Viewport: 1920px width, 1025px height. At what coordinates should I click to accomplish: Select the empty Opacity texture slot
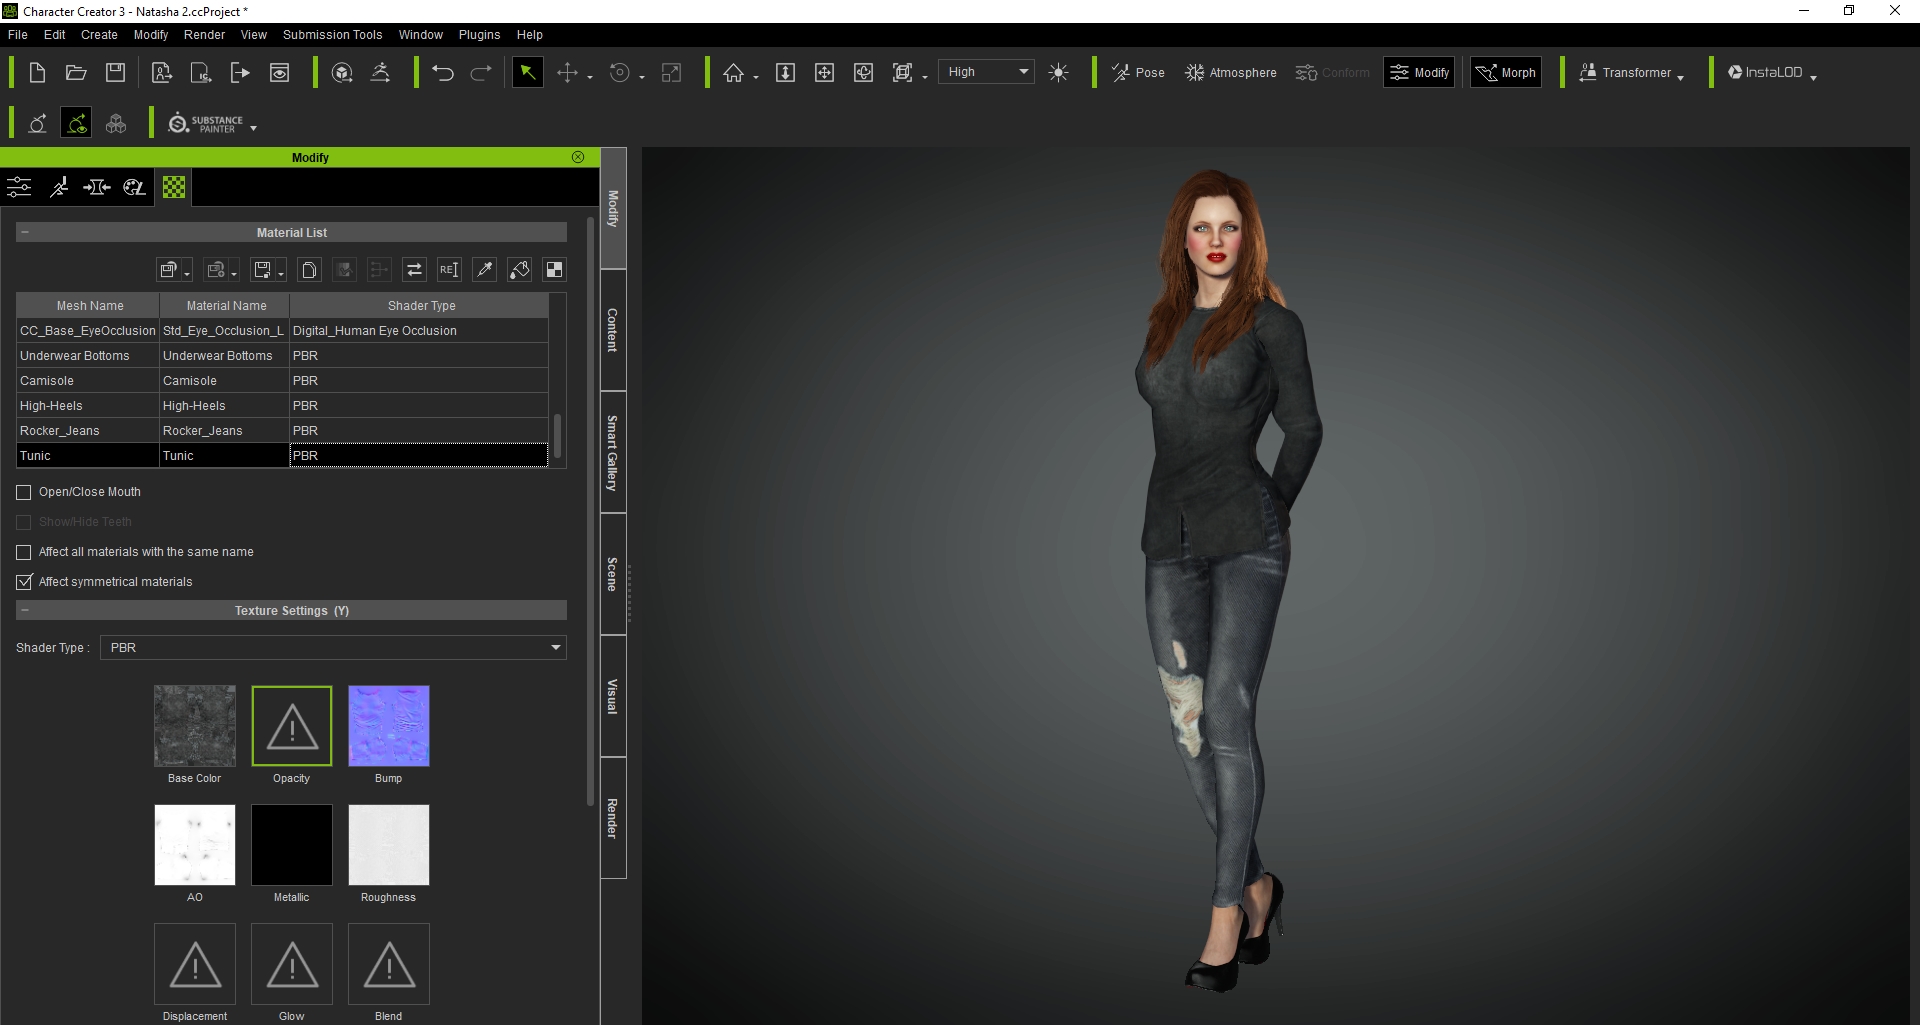pos(292,726)
